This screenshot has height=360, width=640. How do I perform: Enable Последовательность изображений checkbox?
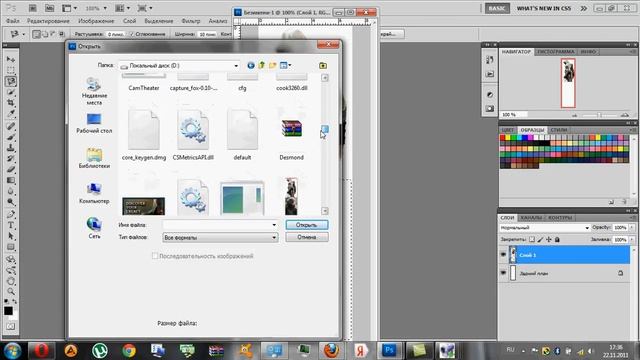[x=155, y=256]
